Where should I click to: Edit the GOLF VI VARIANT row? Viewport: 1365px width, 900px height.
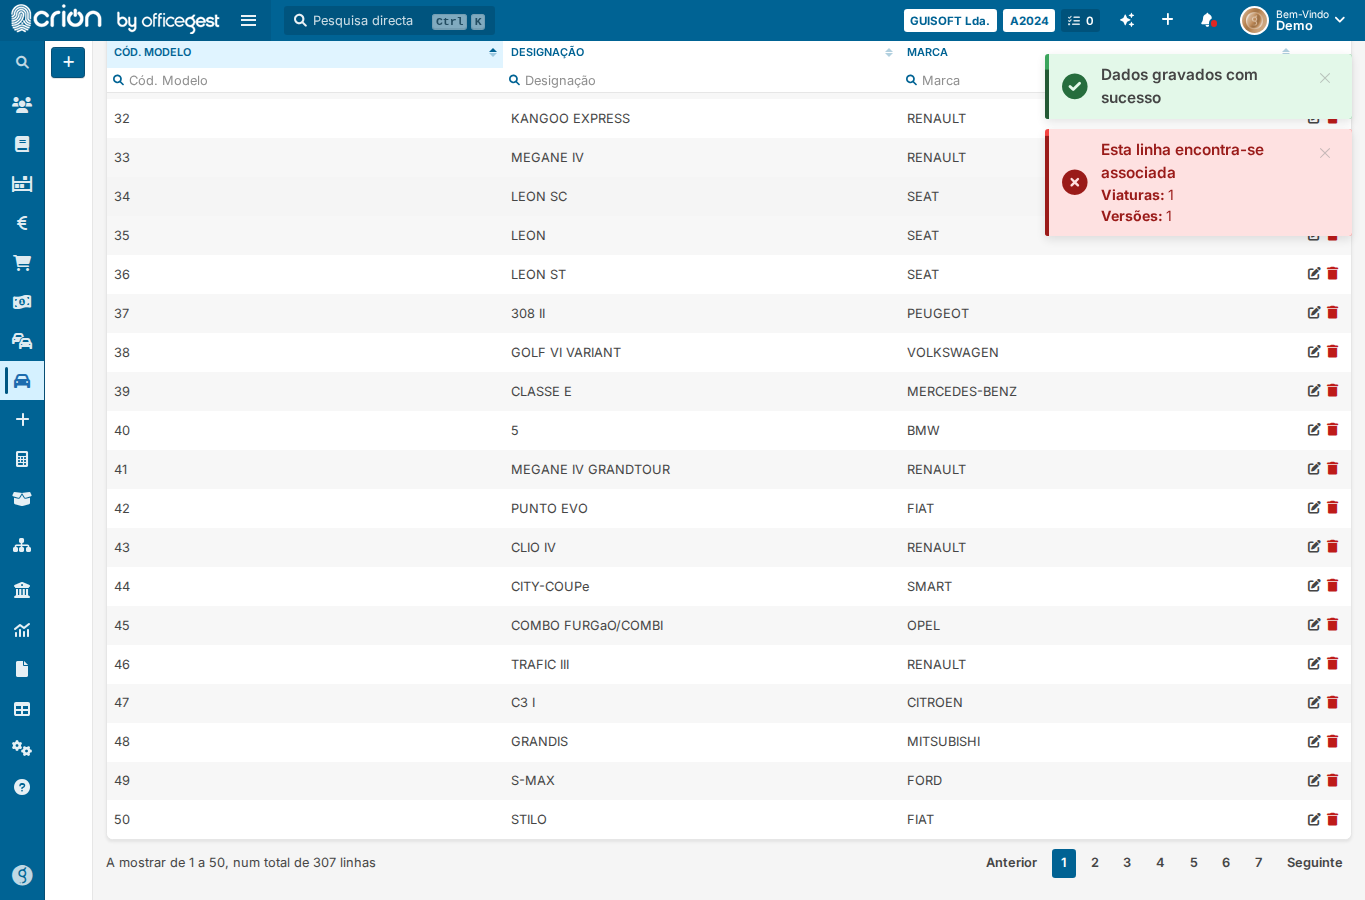pos(1314,352)
